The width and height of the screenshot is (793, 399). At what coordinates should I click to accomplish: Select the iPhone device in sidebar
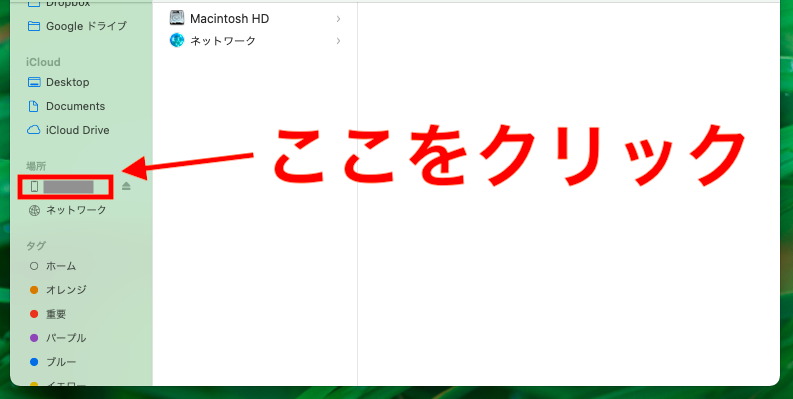click(x=65, y=187)
